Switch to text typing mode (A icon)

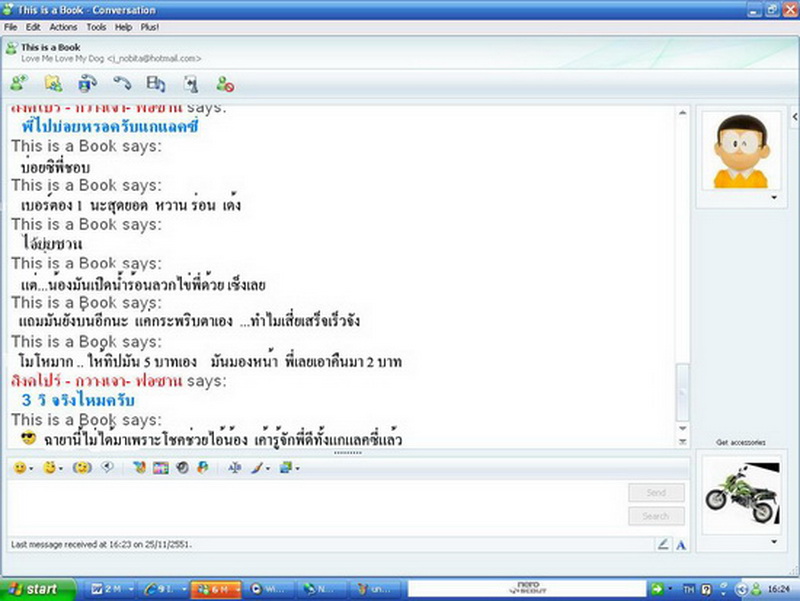pyautogui.click(x=680, y=544)
